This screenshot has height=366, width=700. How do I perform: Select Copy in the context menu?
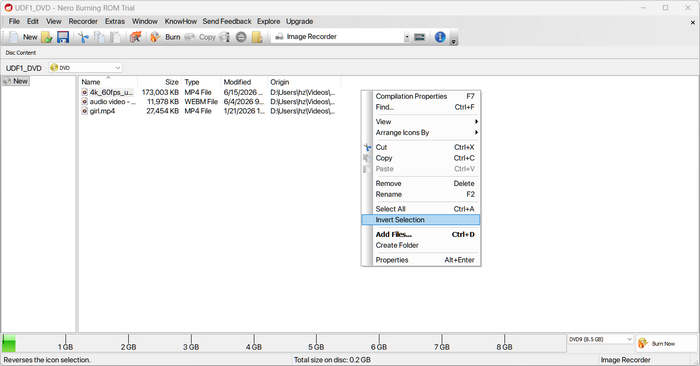click(421, 158)
